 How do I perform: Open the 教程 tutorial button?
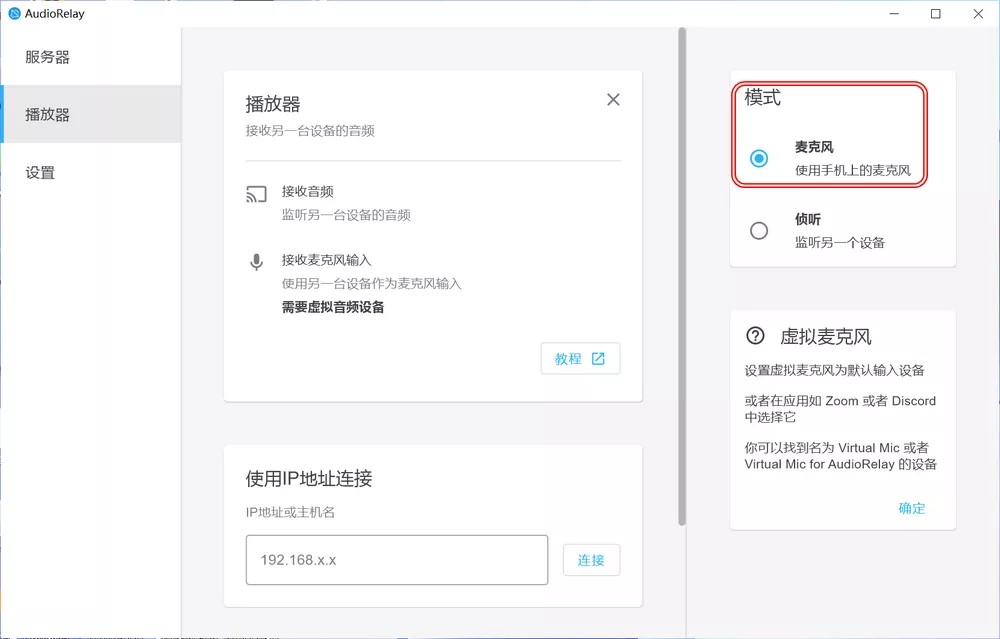(x=580, y=358)
